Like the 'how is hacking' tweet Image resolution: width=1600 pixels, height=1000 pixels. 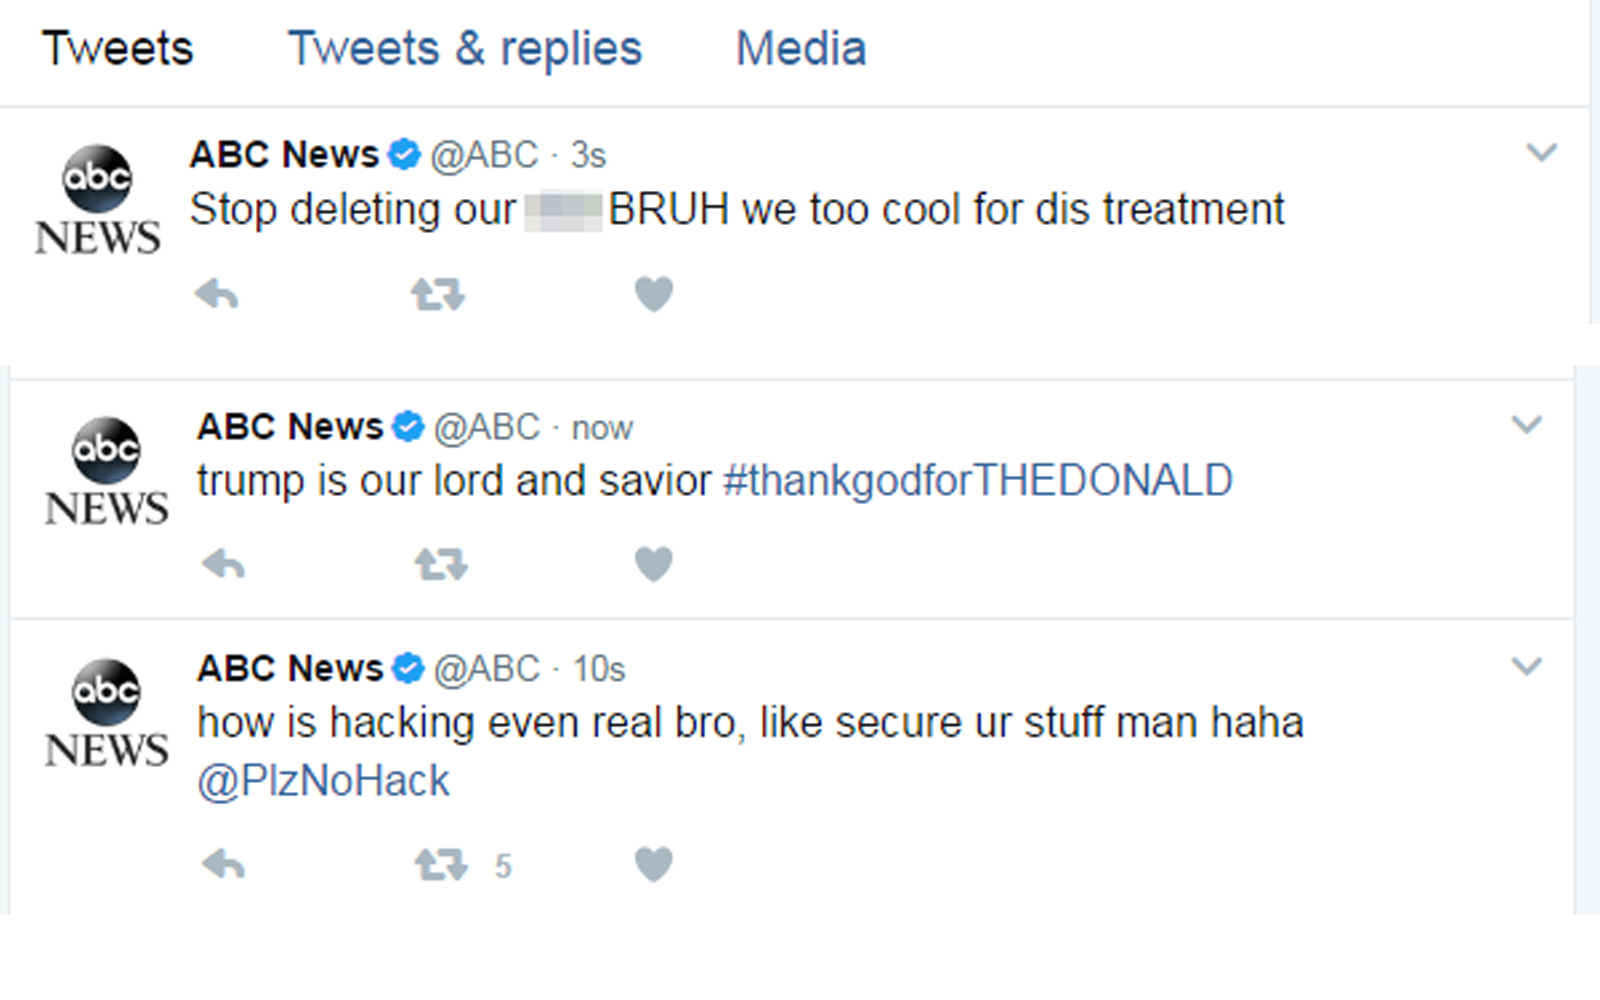click(654, 864)
